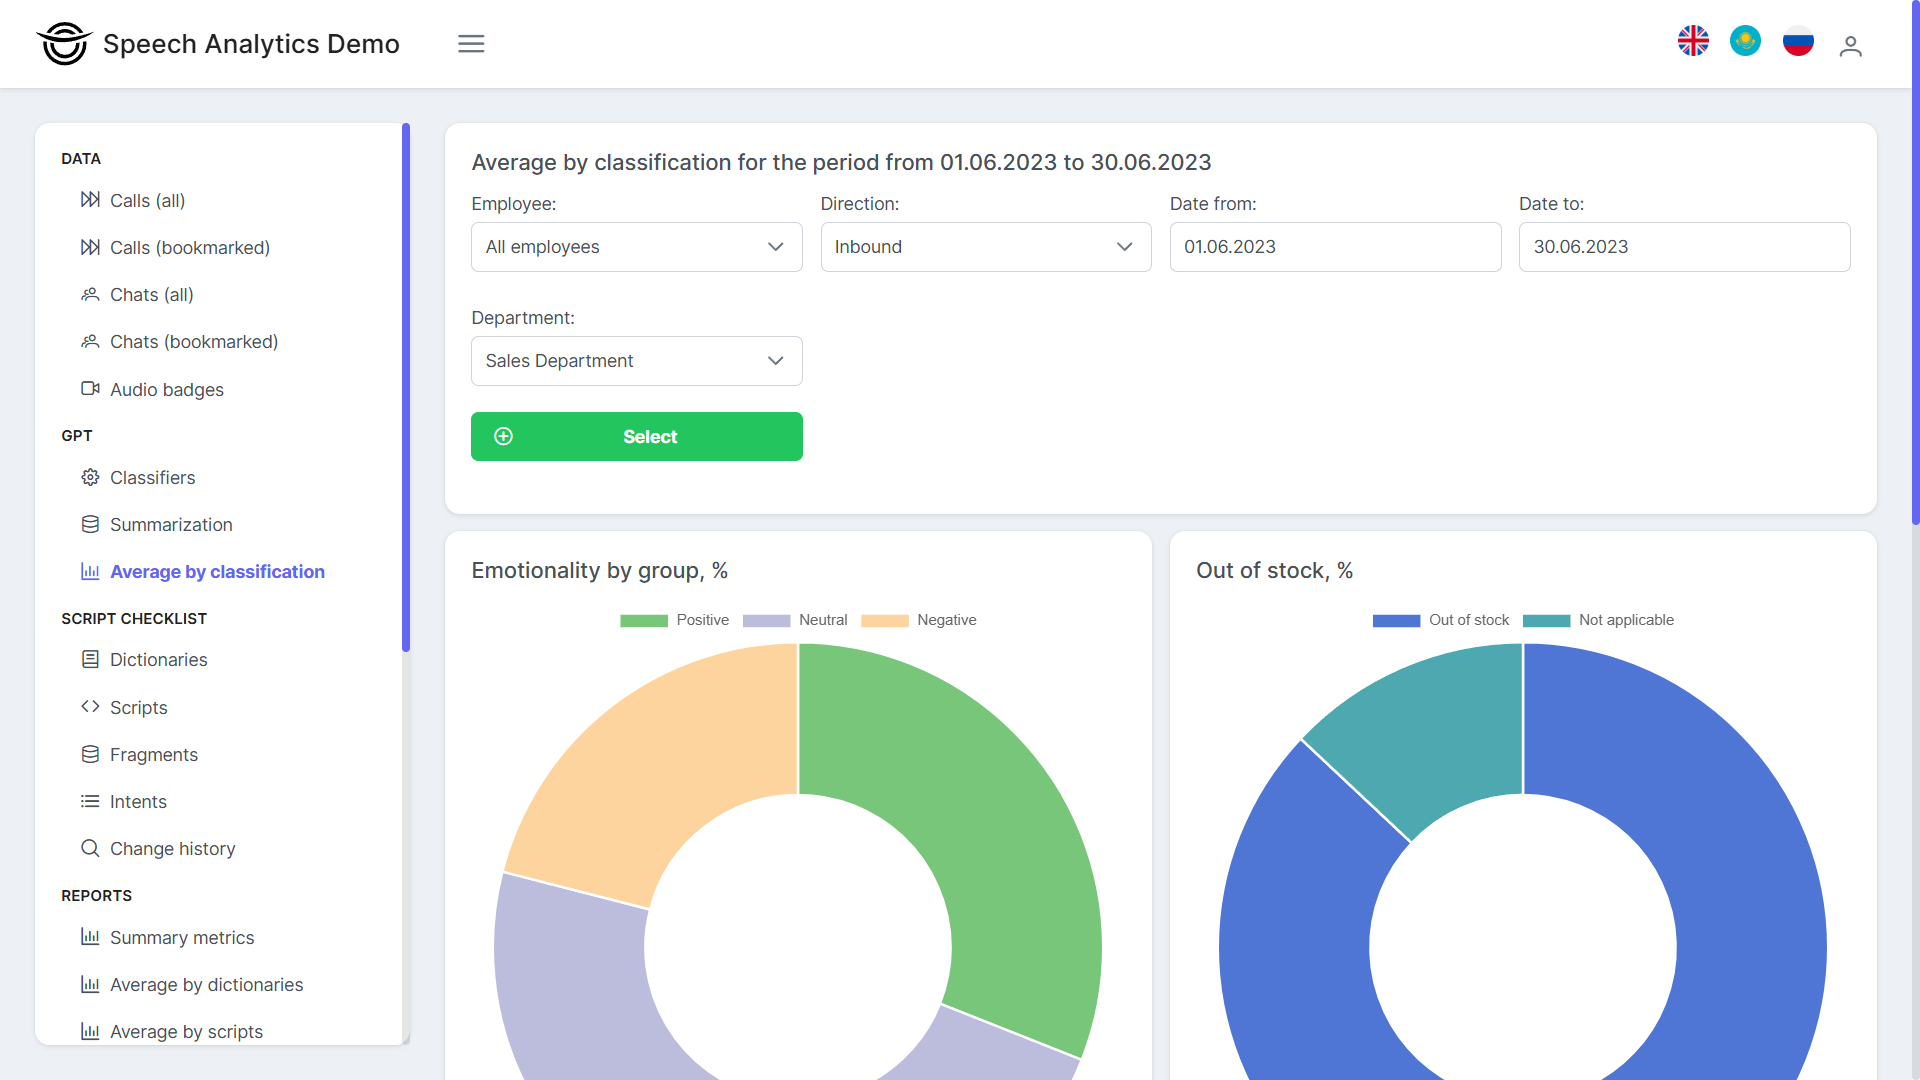
Task: Open Average by dictionaries report
Action: pyautogui.click(x=206, y=984)
